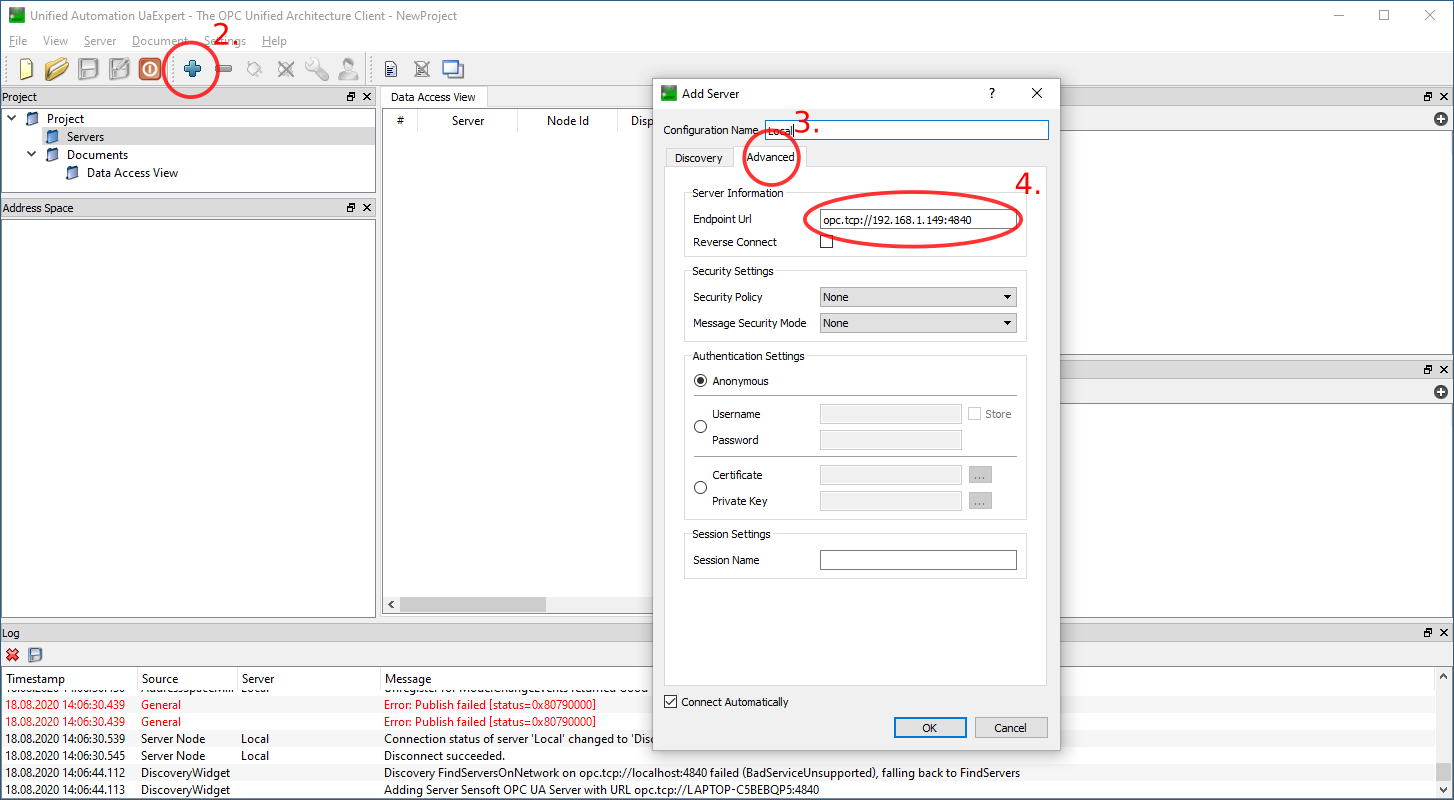The width and height of the screenshot is (1454, 800).
Task: Open the File menu
Action: point(18,41)
